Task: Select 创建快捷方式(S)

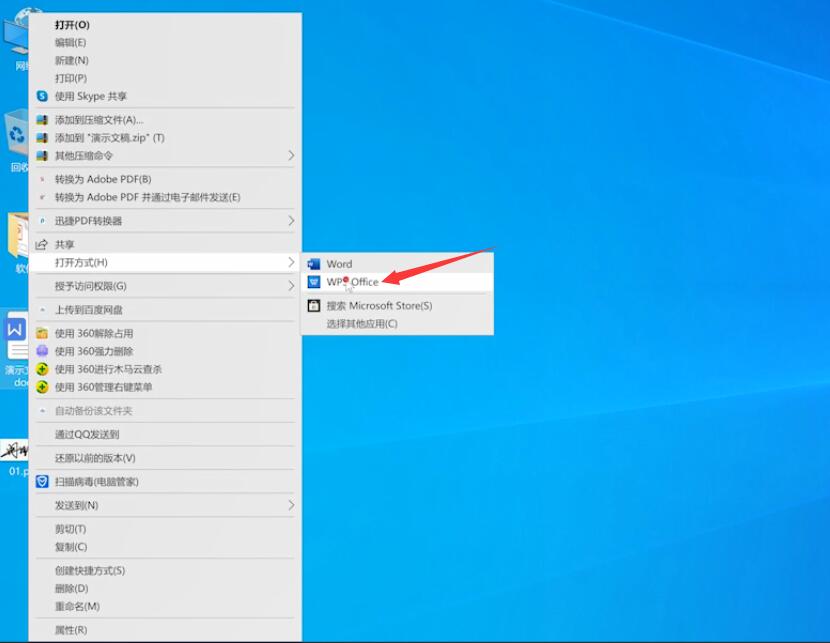Action: [165, 570]
